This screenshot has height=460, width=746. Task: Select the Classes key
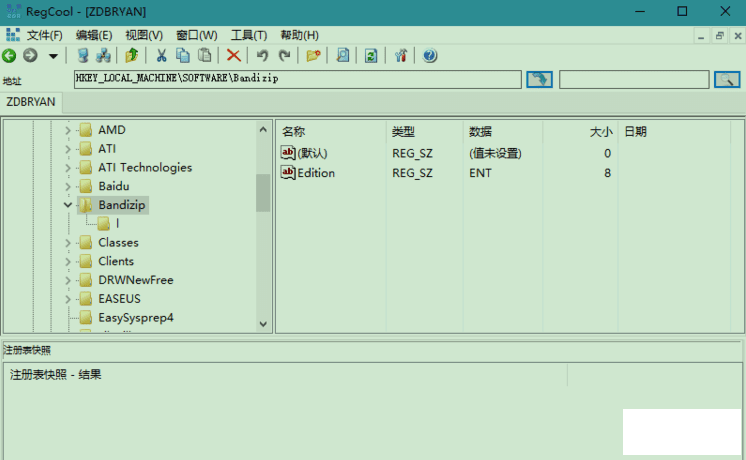coord(118,243)
